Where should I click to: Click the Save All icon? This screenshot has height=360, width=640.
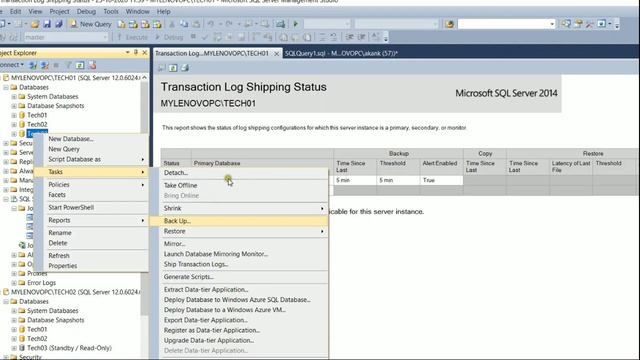pos(59,24)
